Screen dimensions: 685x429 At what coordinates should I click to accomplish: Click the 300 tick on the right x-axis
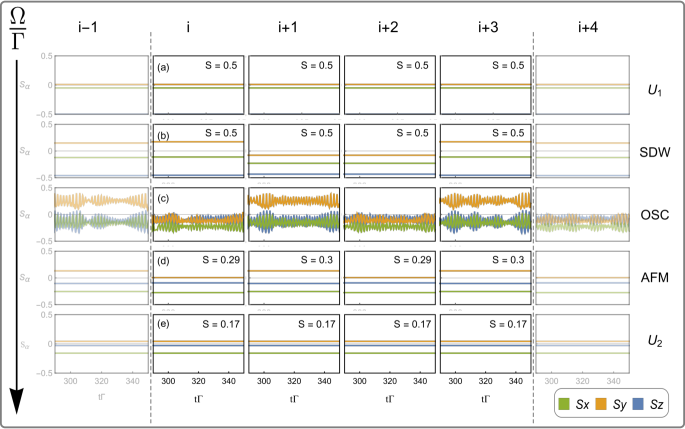(551, 381)
